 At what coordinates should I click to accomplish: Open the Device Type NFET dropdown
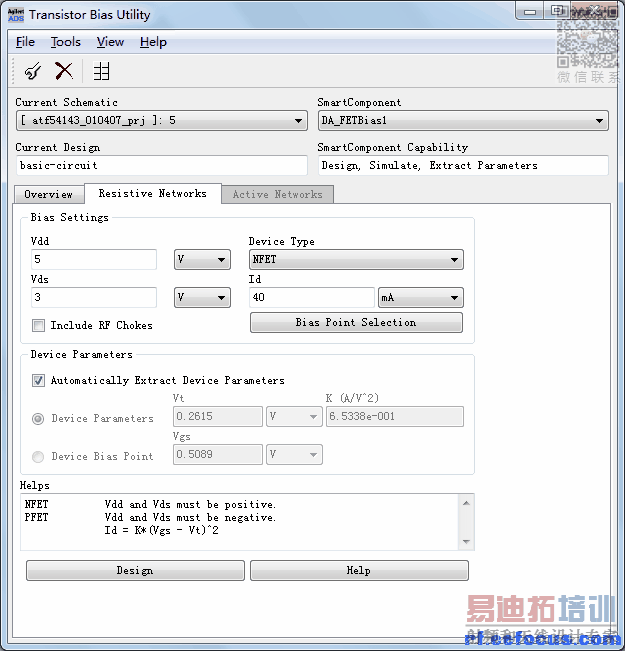pos(356,259)
